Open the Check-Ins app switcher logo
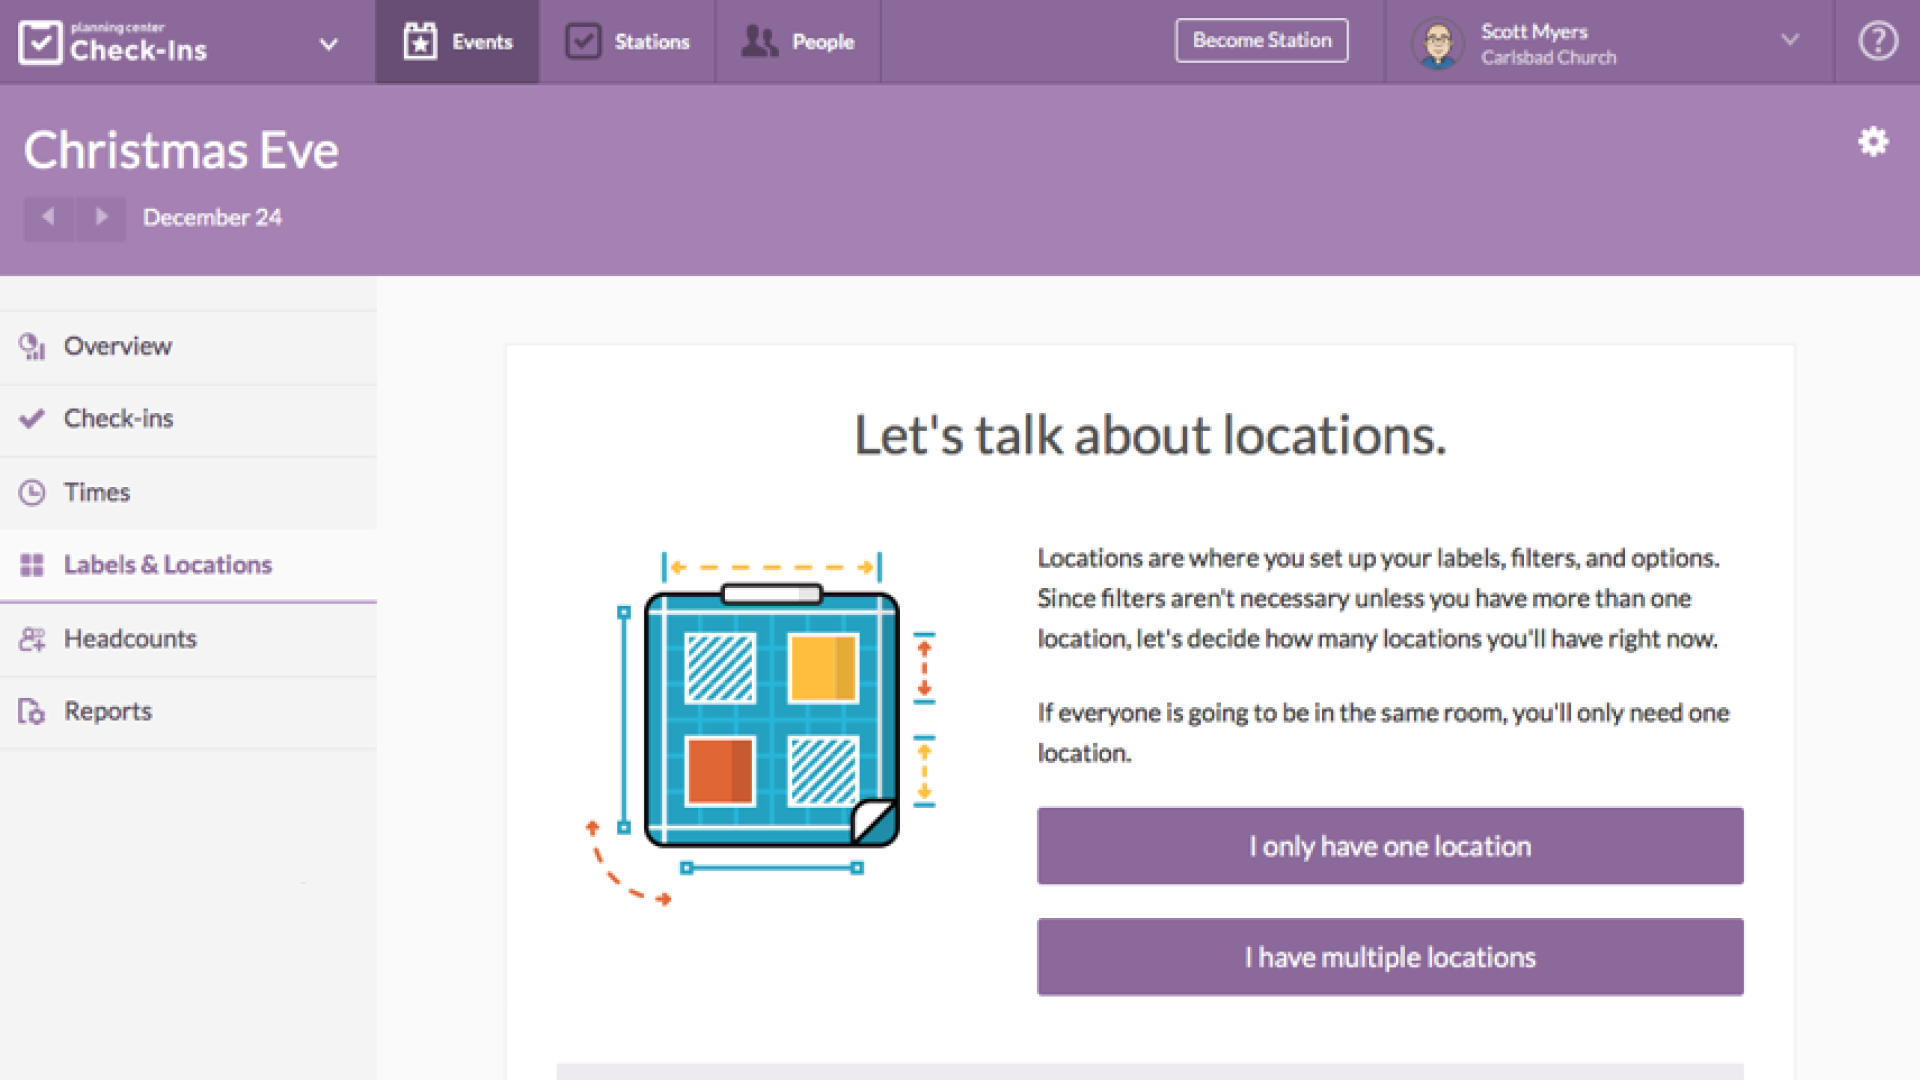 [x=40, y=41]
